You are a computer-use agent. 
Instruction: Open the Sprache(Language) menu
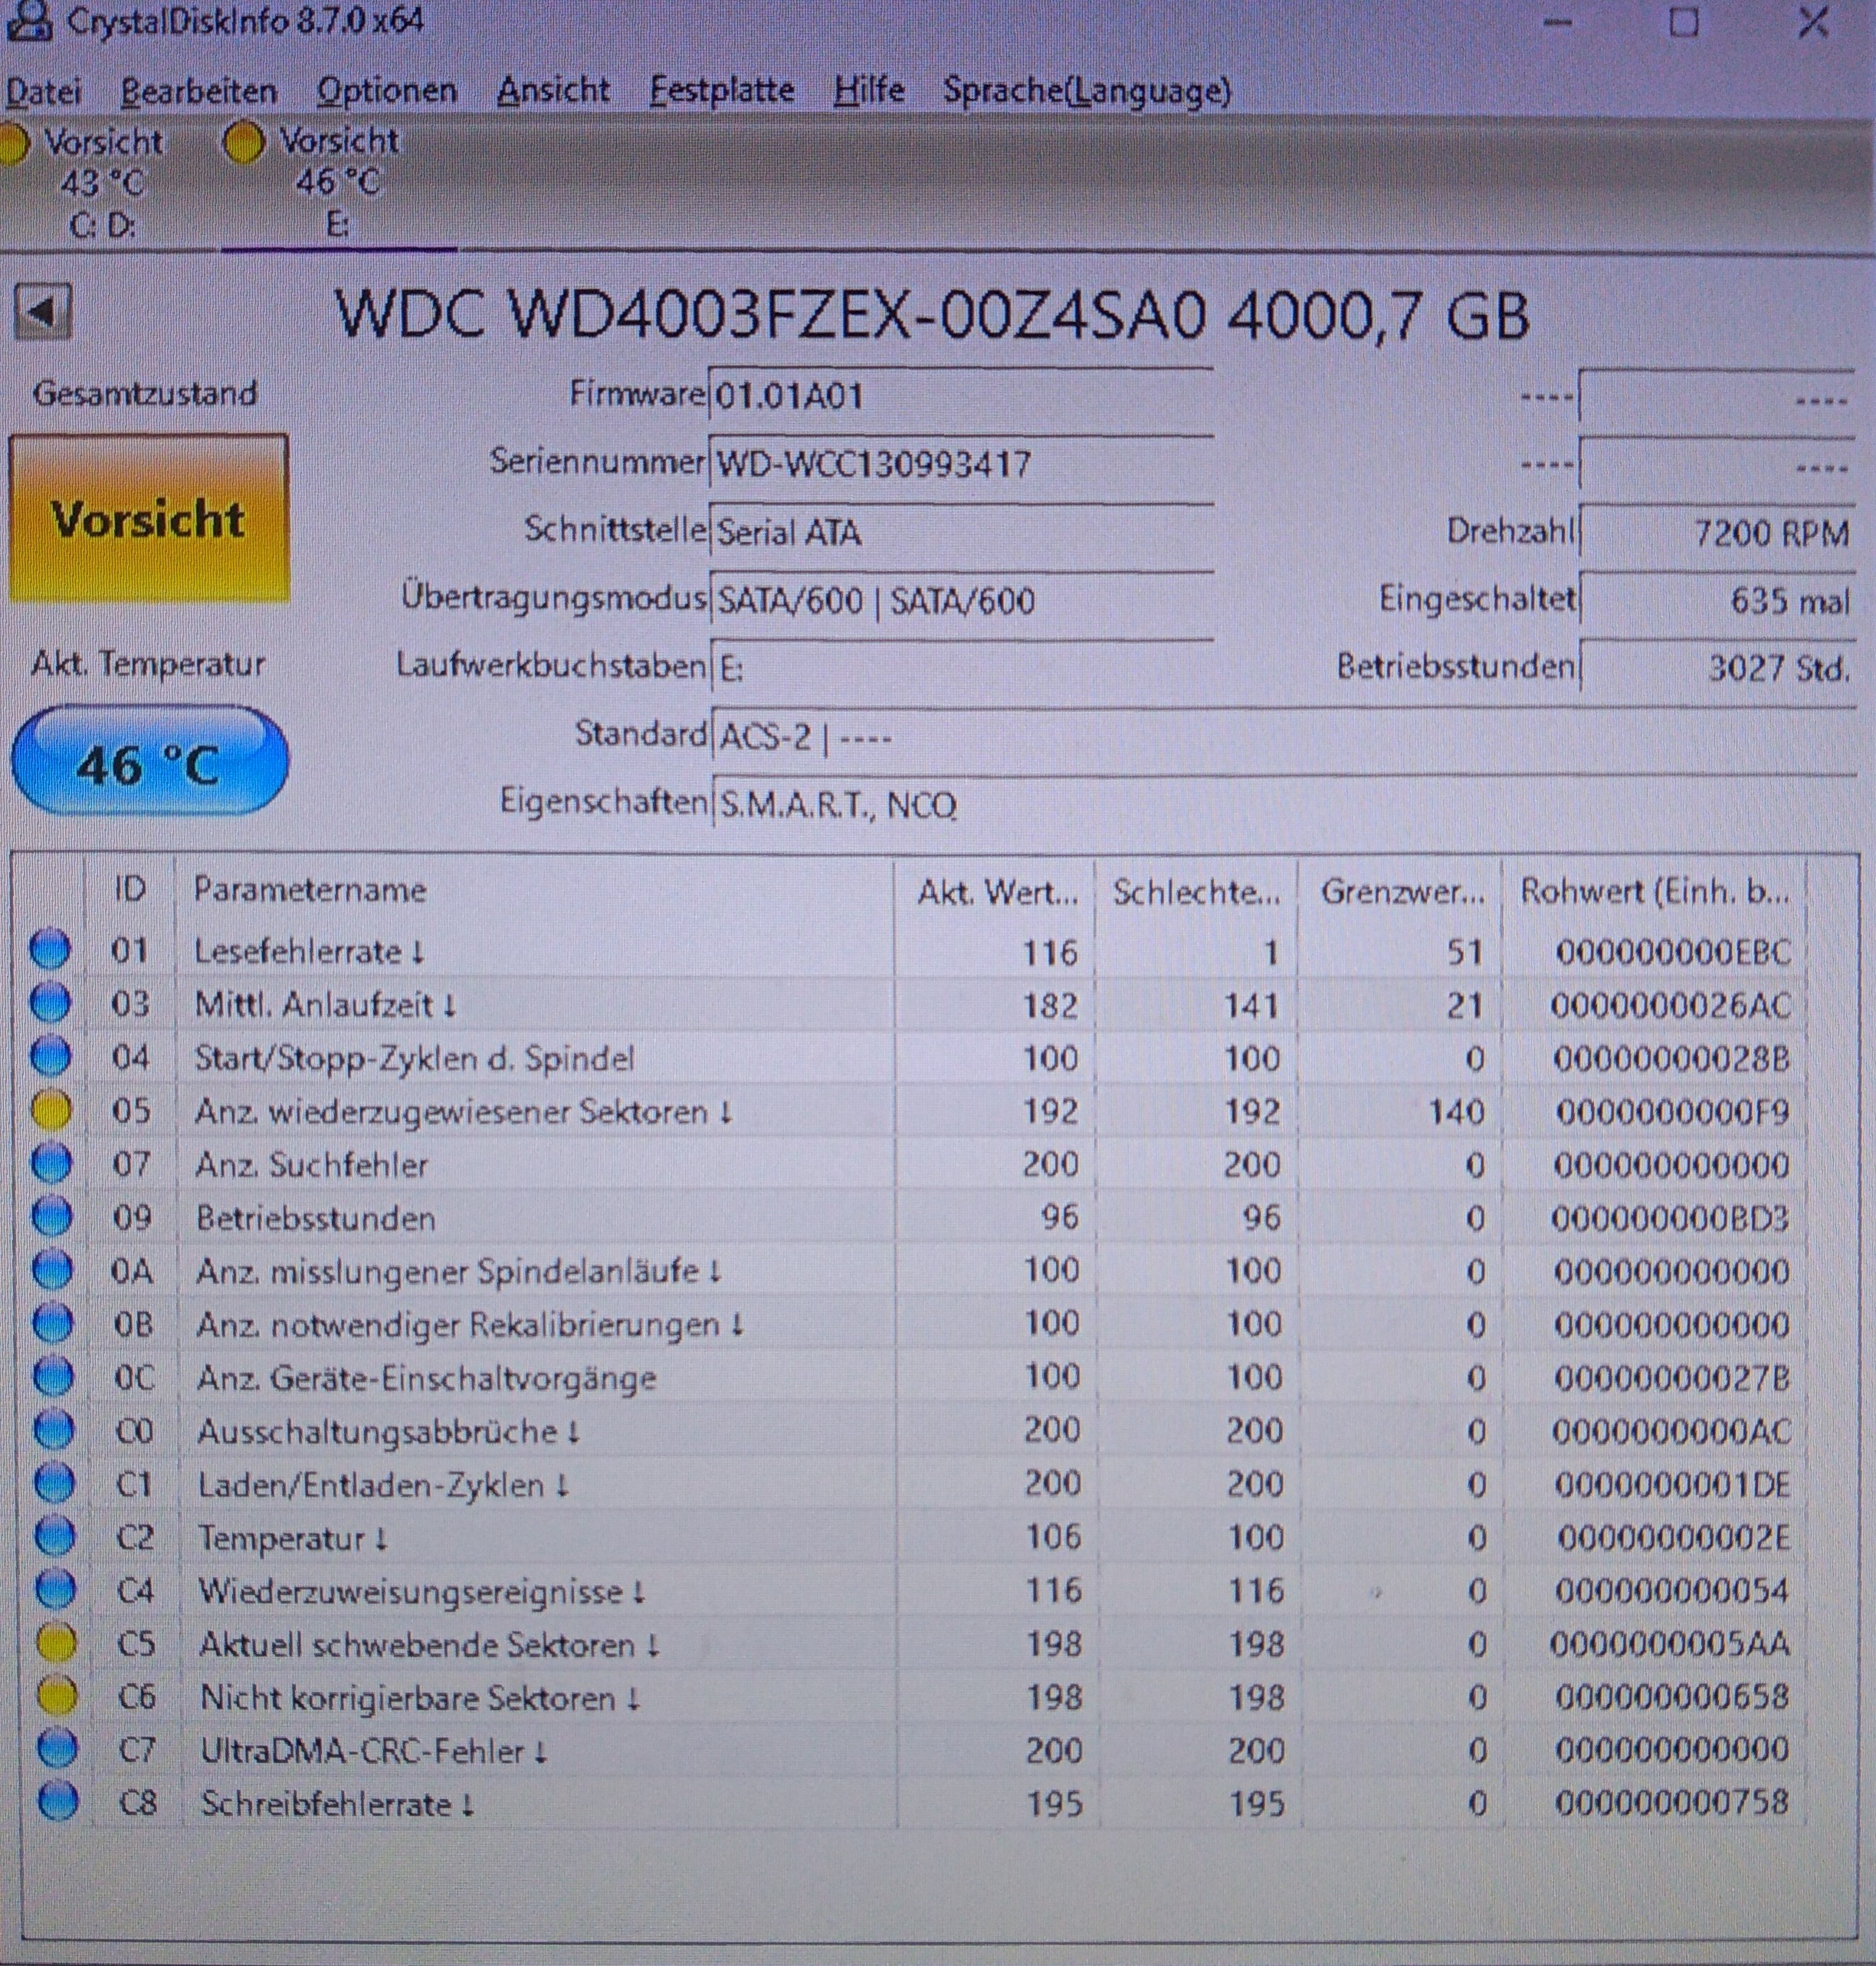coord(1086,91)
